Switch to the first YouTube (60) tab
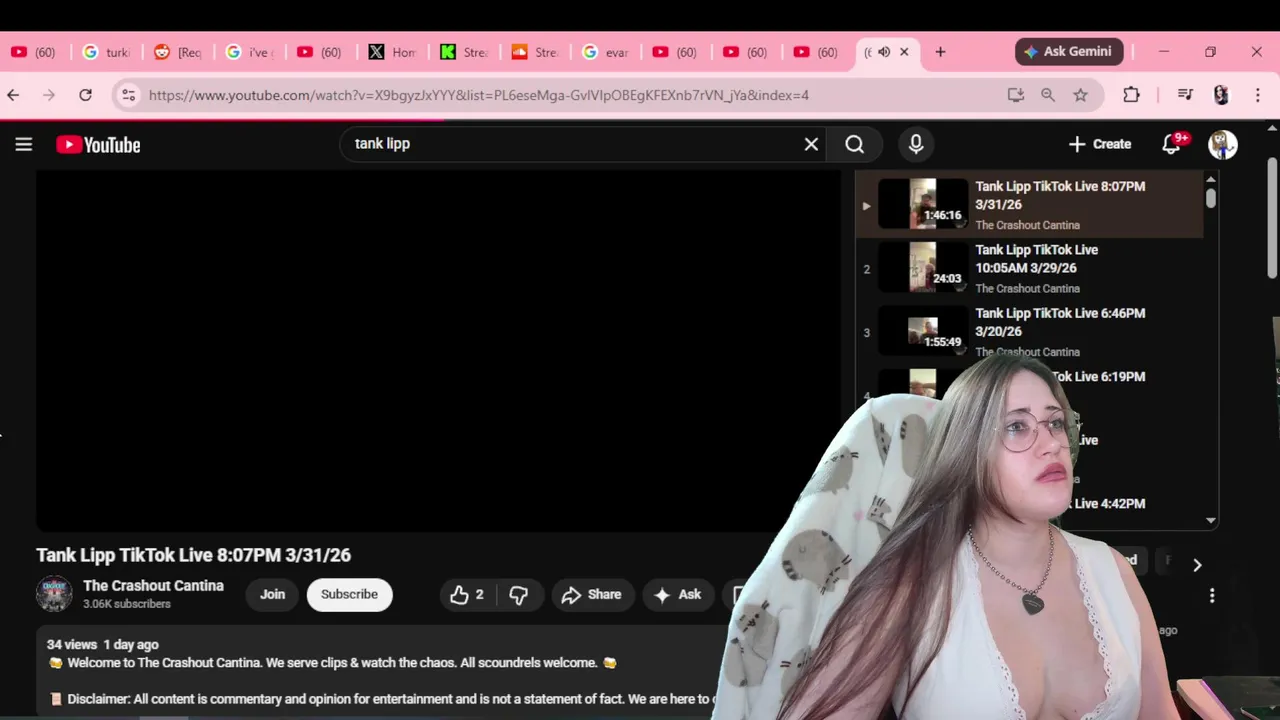 click(x=34, y=52)
